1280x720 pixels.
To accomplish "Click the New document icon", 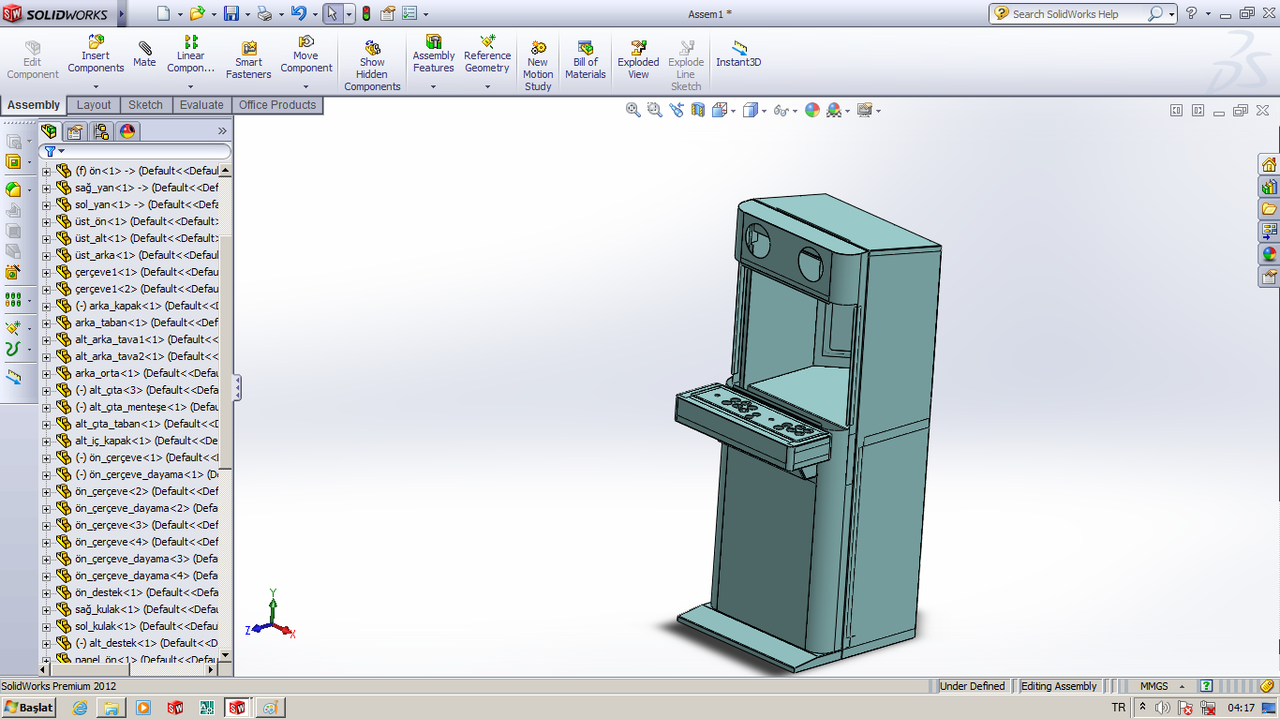I will pyautogui.click(x=164, y=14).
